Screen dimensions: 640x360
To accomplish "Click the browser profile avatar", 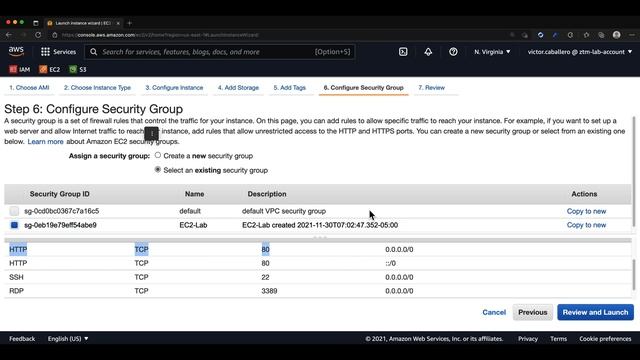I will tap(617, 35).
